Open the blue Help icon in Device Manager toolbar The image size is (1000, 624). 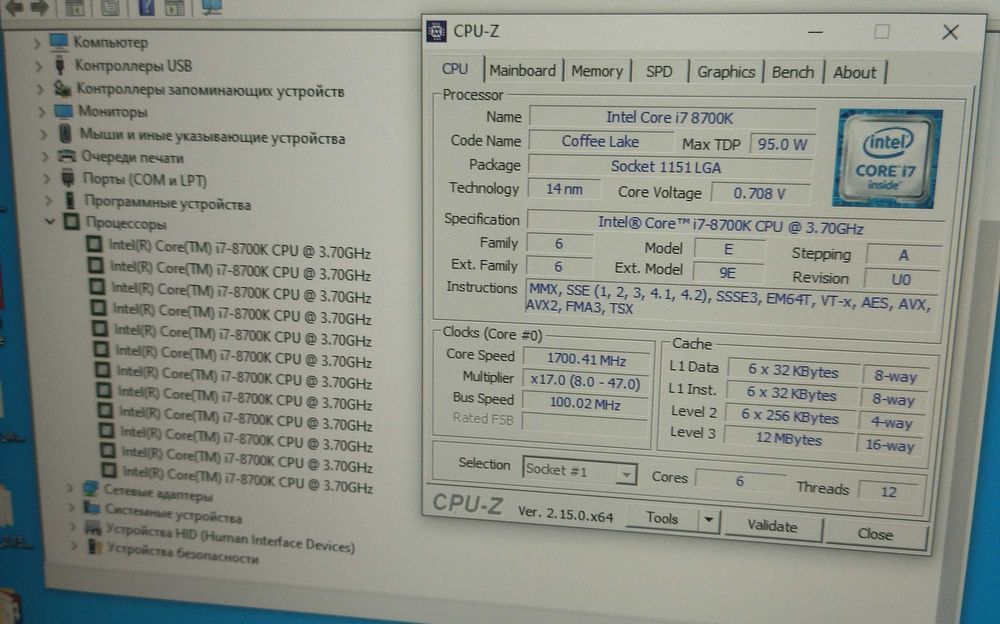click(x=146, y=8)
